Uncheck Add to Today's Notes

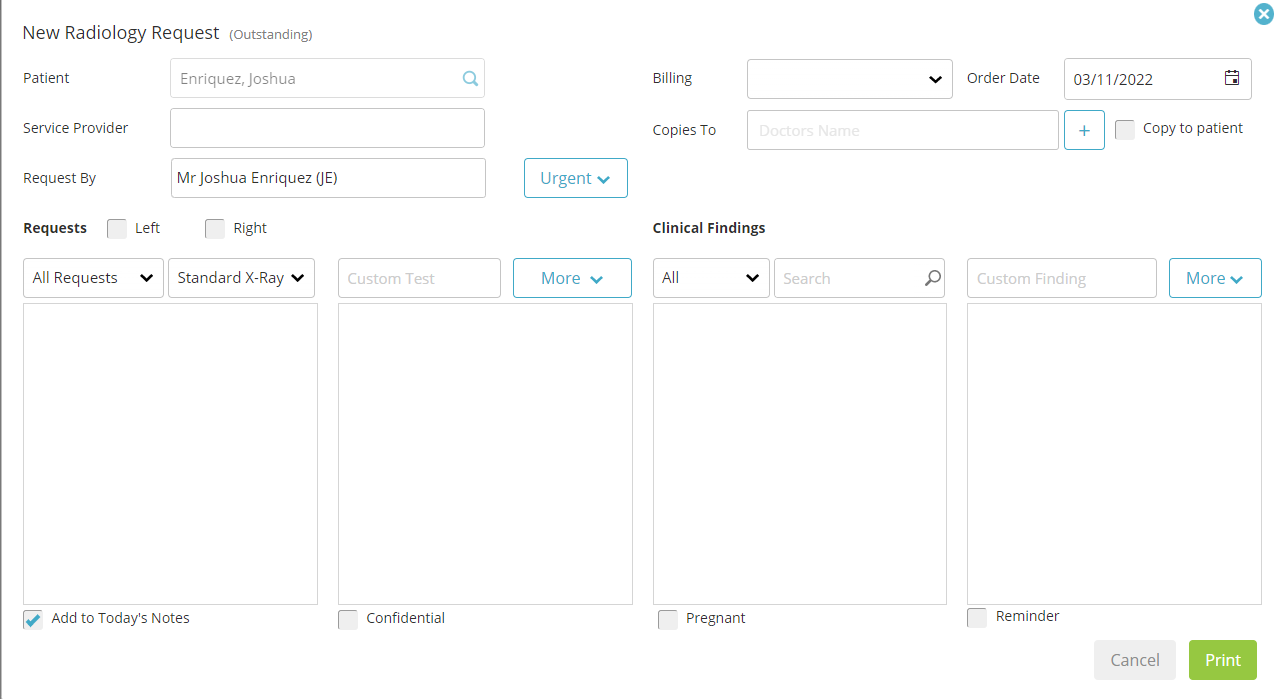33,619
